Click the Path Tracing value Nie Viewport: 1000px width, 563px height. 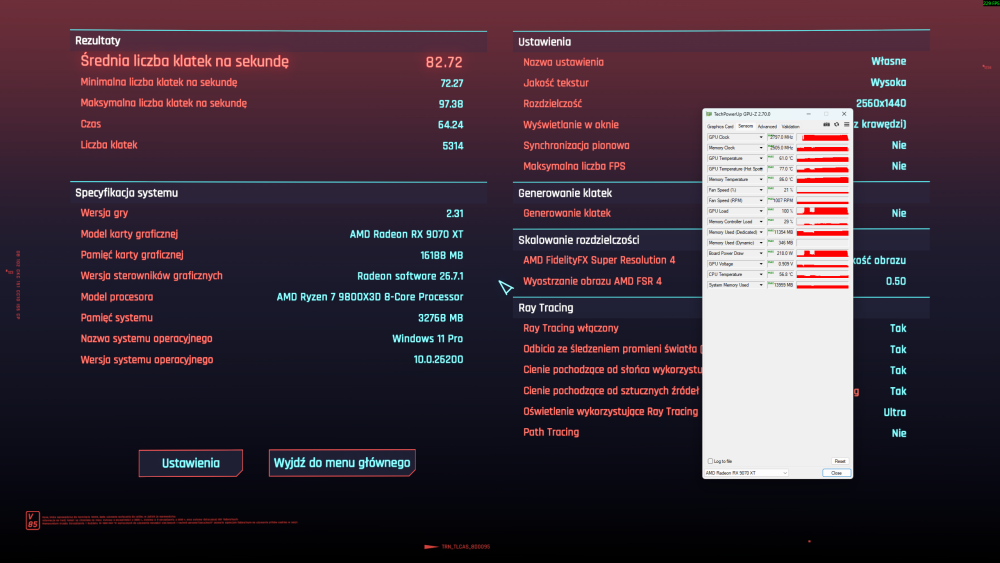click(899, 434)
